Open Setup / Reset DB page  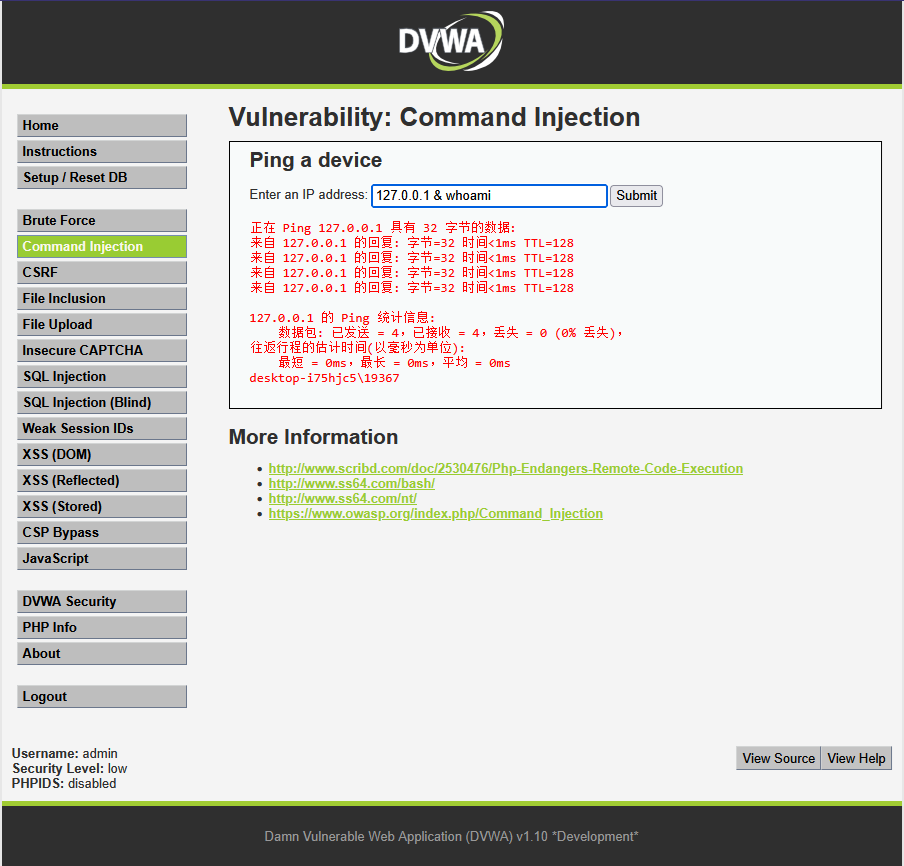tap(102, 178)
